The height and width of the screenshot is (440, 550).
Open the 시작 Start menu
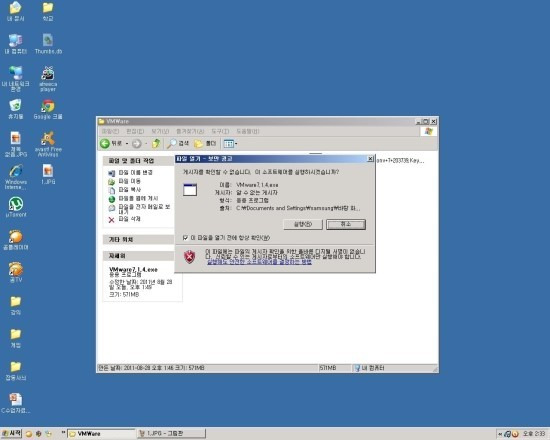pos(12,434)
